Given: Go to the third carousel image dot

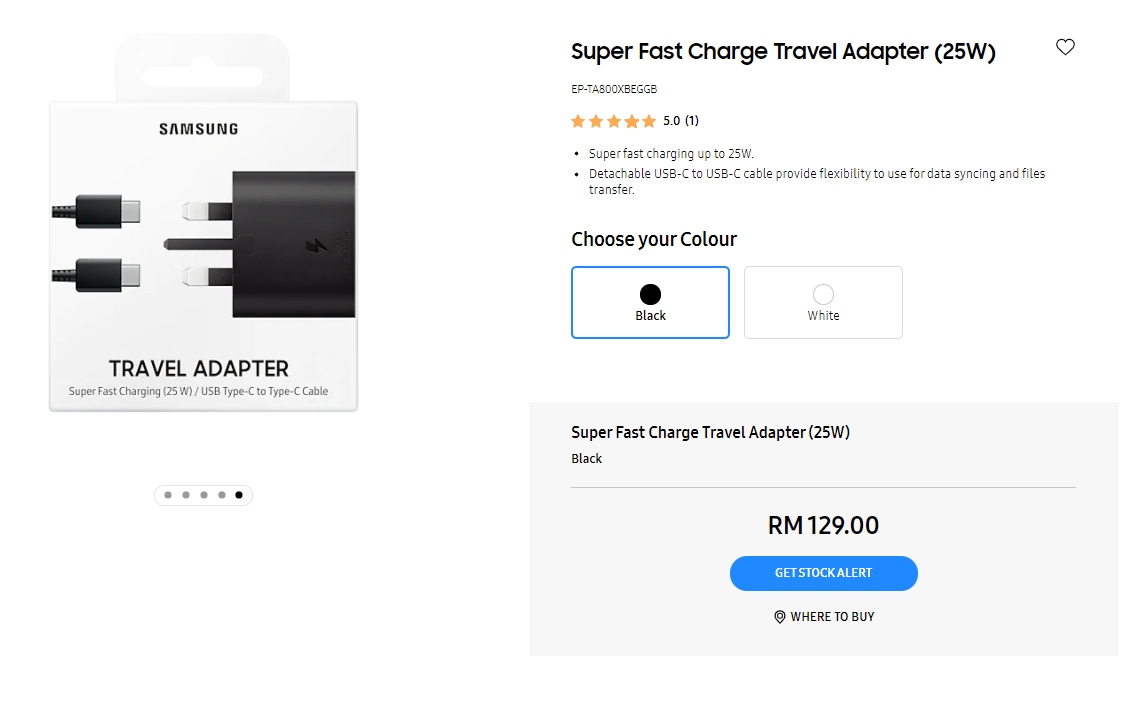Looking at the screenshot, I should [x=204, y=495].
